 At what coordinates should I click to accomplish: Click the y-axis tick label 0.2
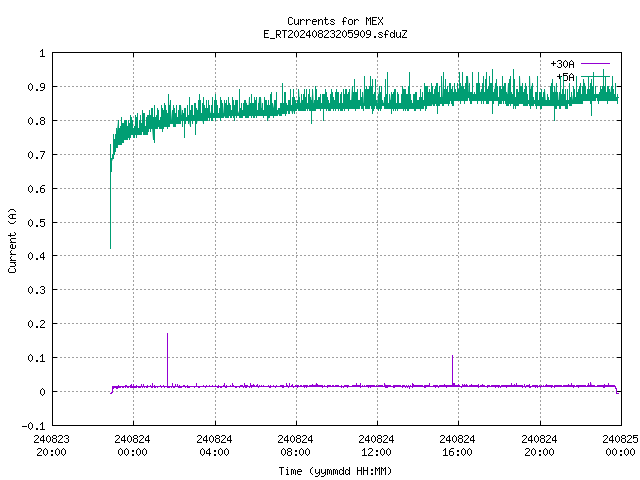click(36, 324)
